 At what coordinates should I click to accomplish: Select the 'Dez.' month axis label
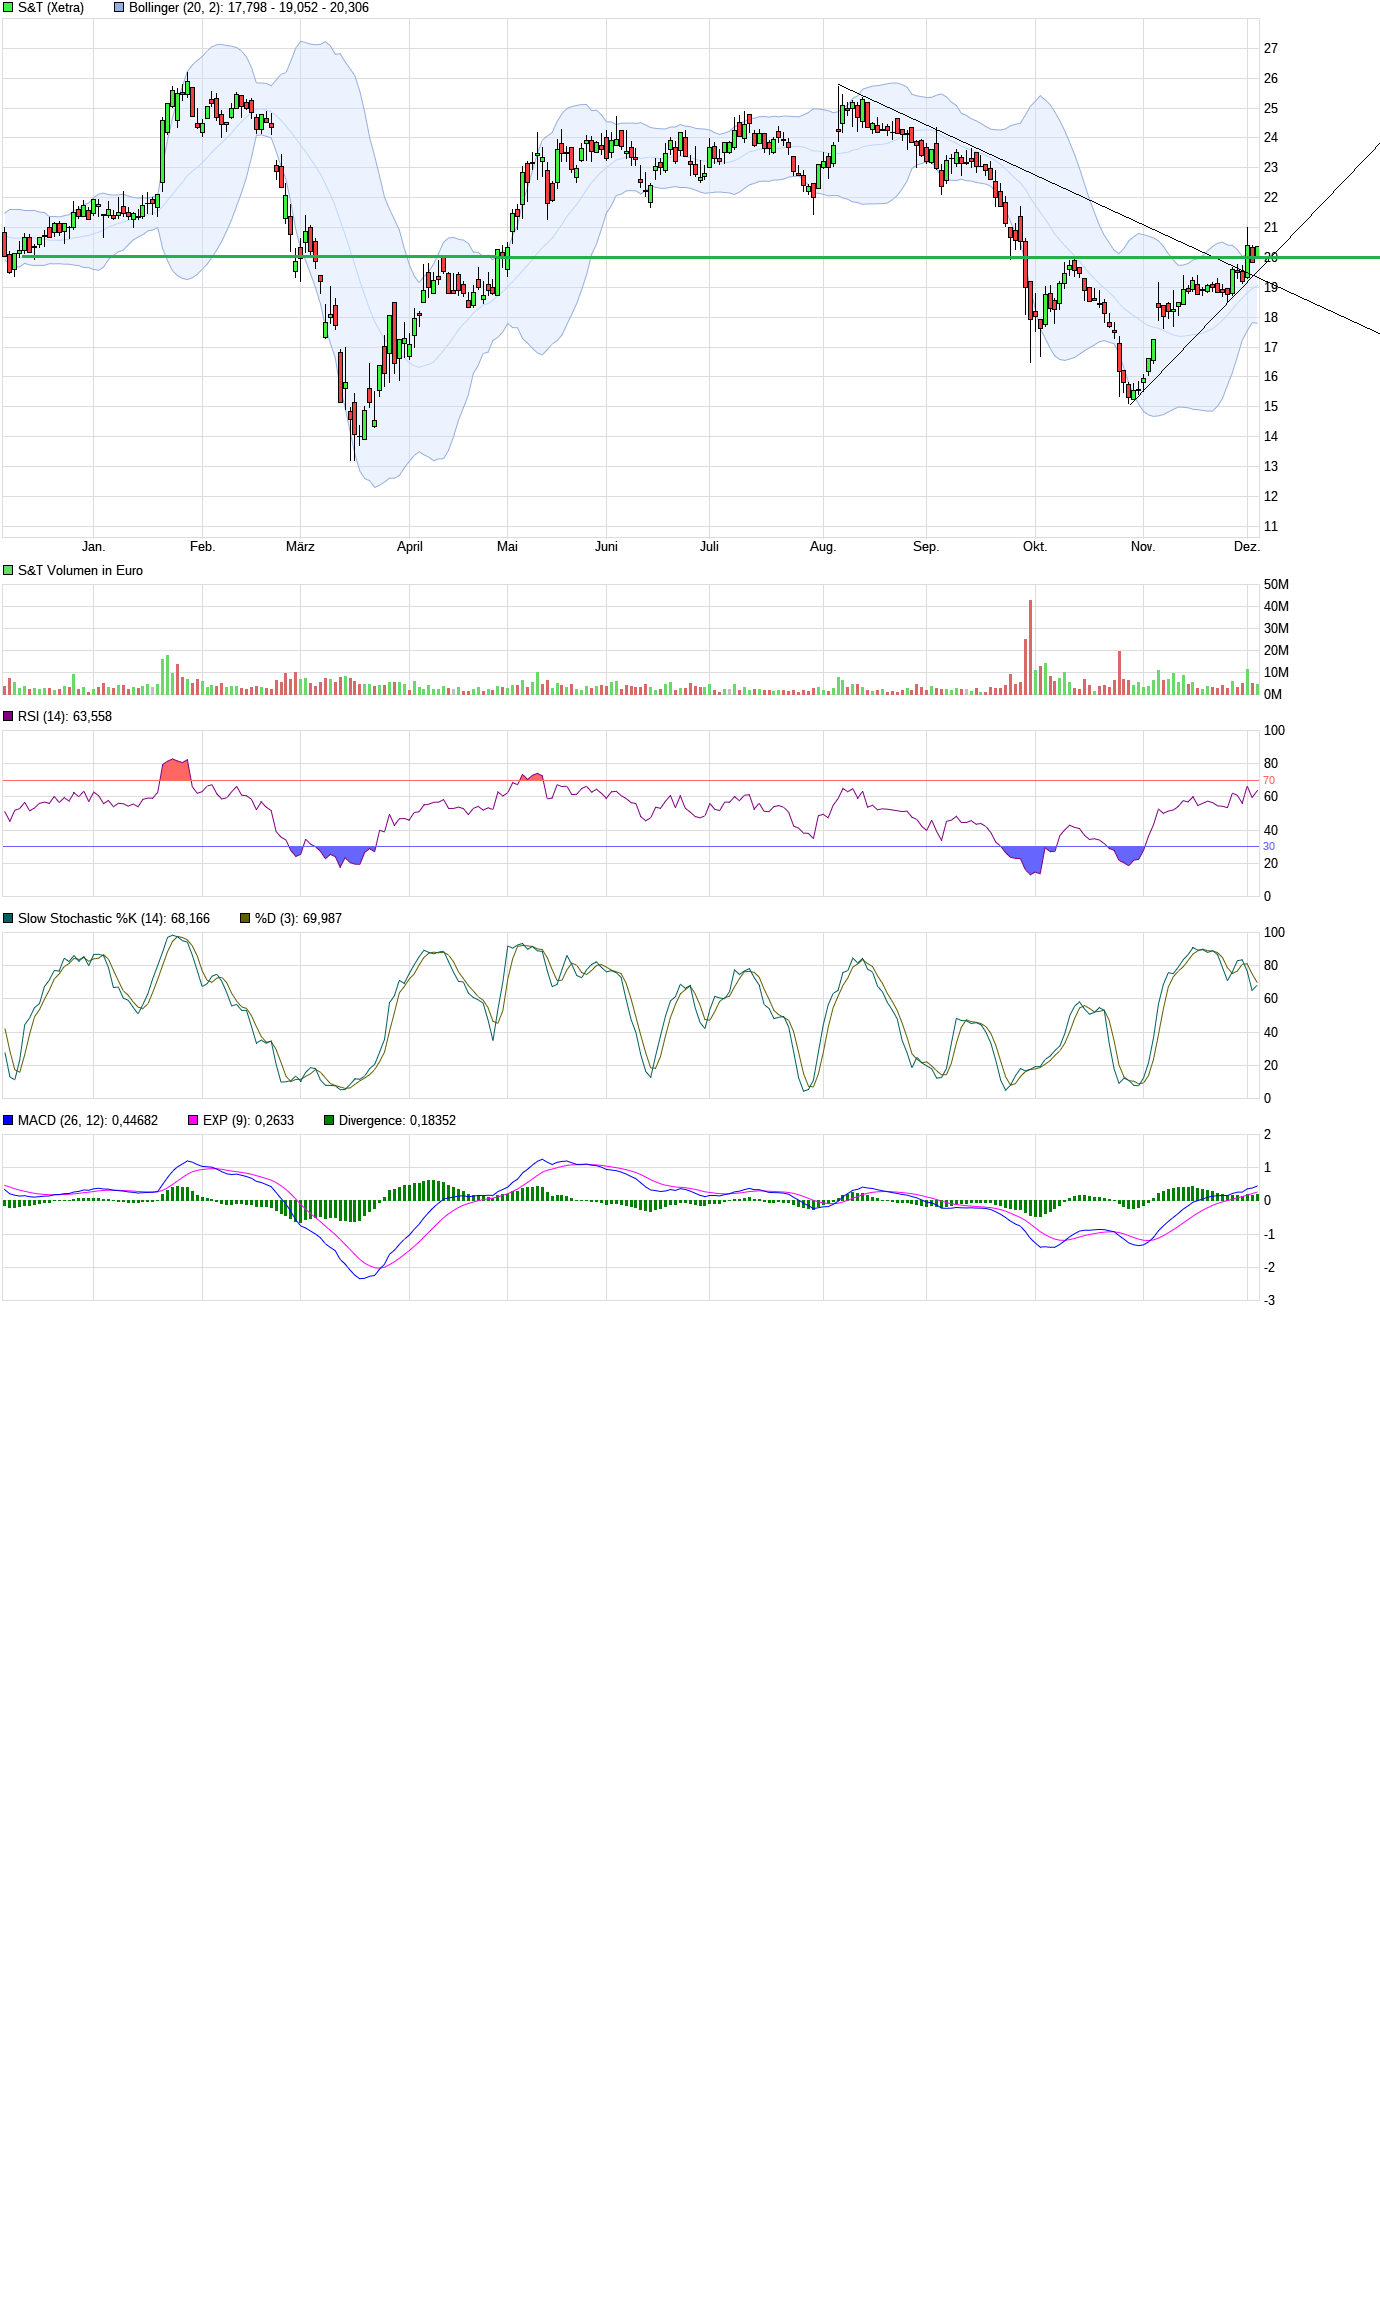pyautogui.click(x=1247, y=547)
